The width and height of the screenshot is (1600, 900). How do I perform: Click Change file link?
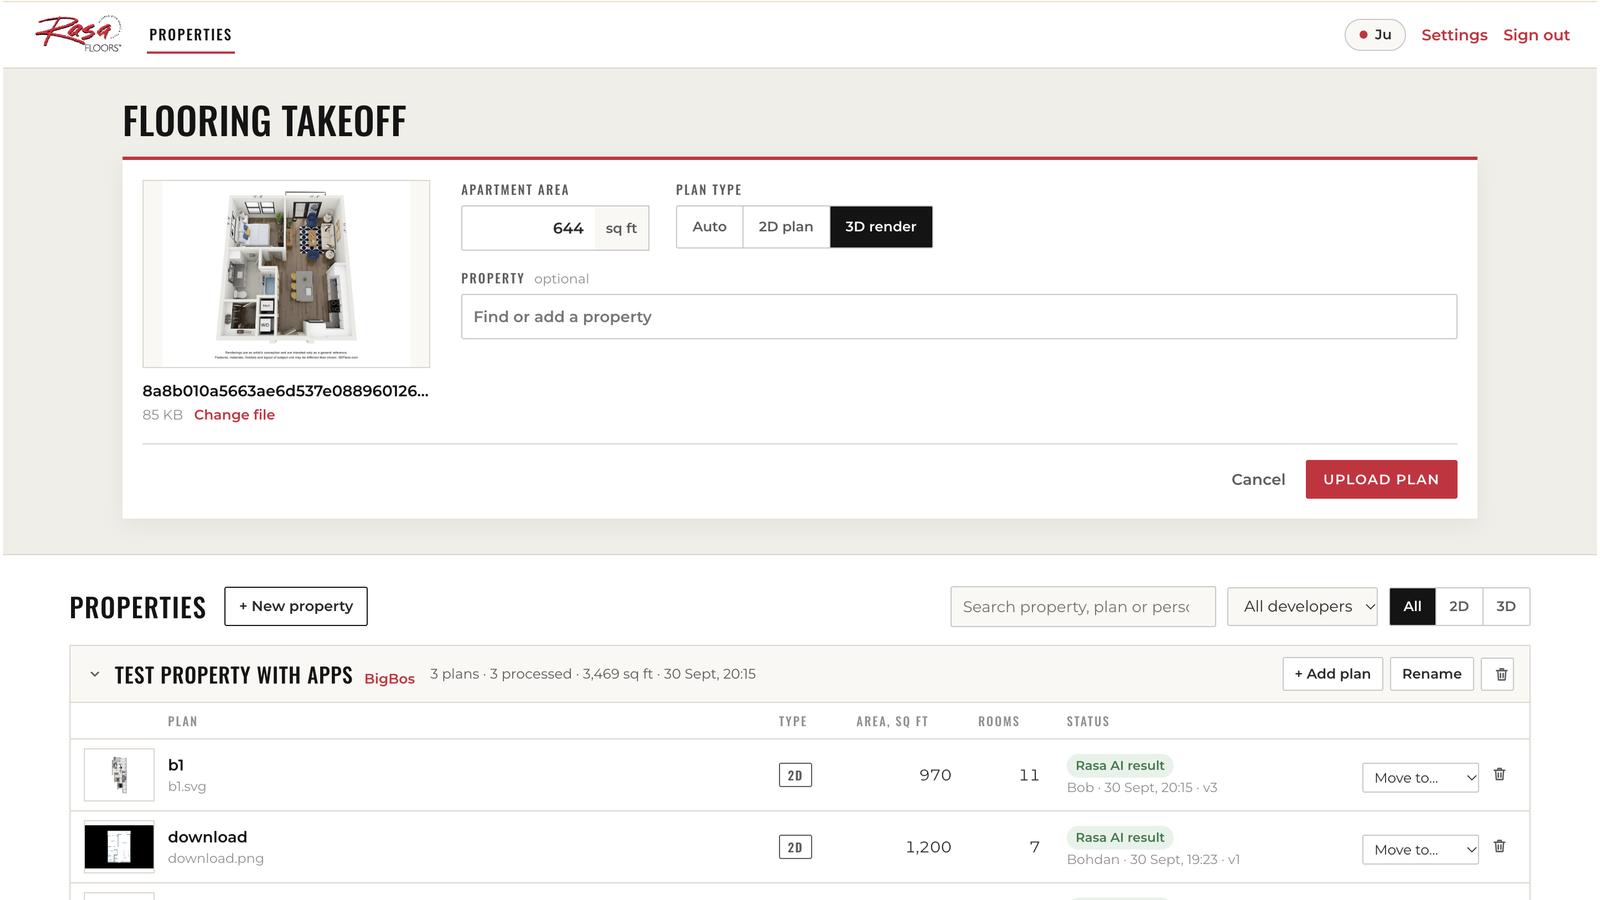(x=234, y=415)
